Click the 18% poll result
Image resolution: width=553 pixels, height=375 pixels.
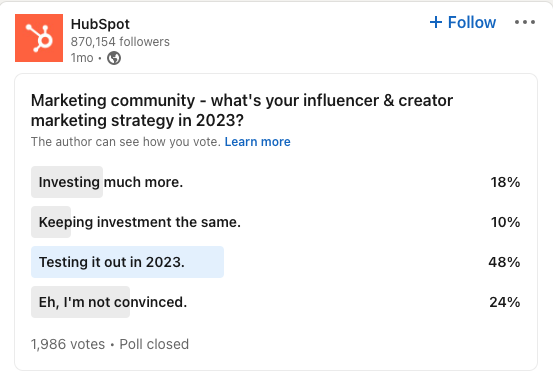coord(505,182)
